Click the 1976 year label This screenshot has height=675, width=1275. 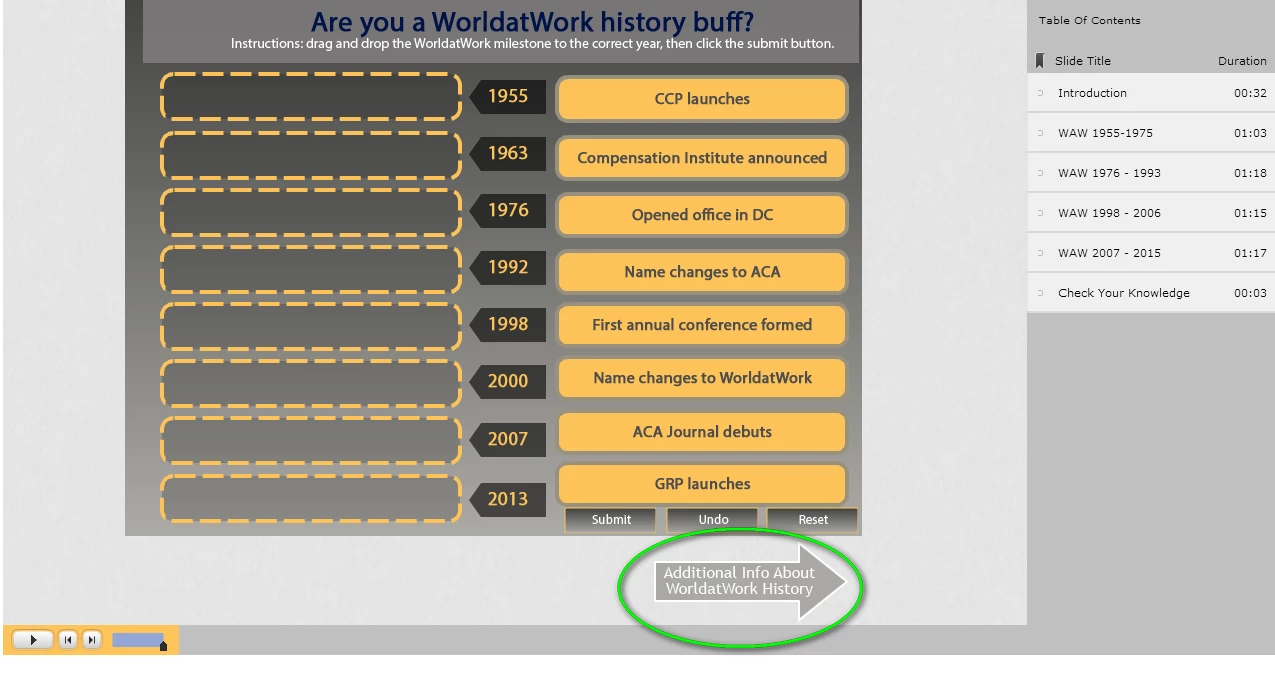(x=508, y=211)
